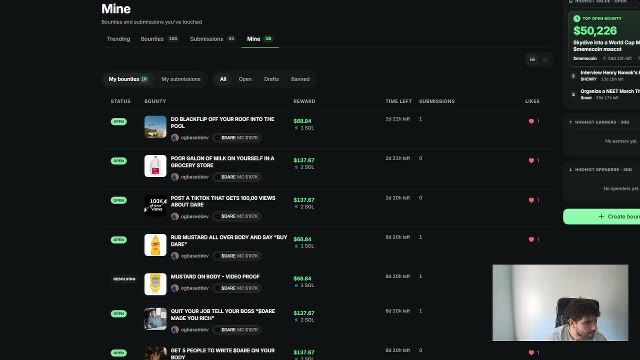Screen dimensions: 640x360
Task: Click $DARE token chip on backflip bounty
Action: pyautogui.click(x=237, y=138)
